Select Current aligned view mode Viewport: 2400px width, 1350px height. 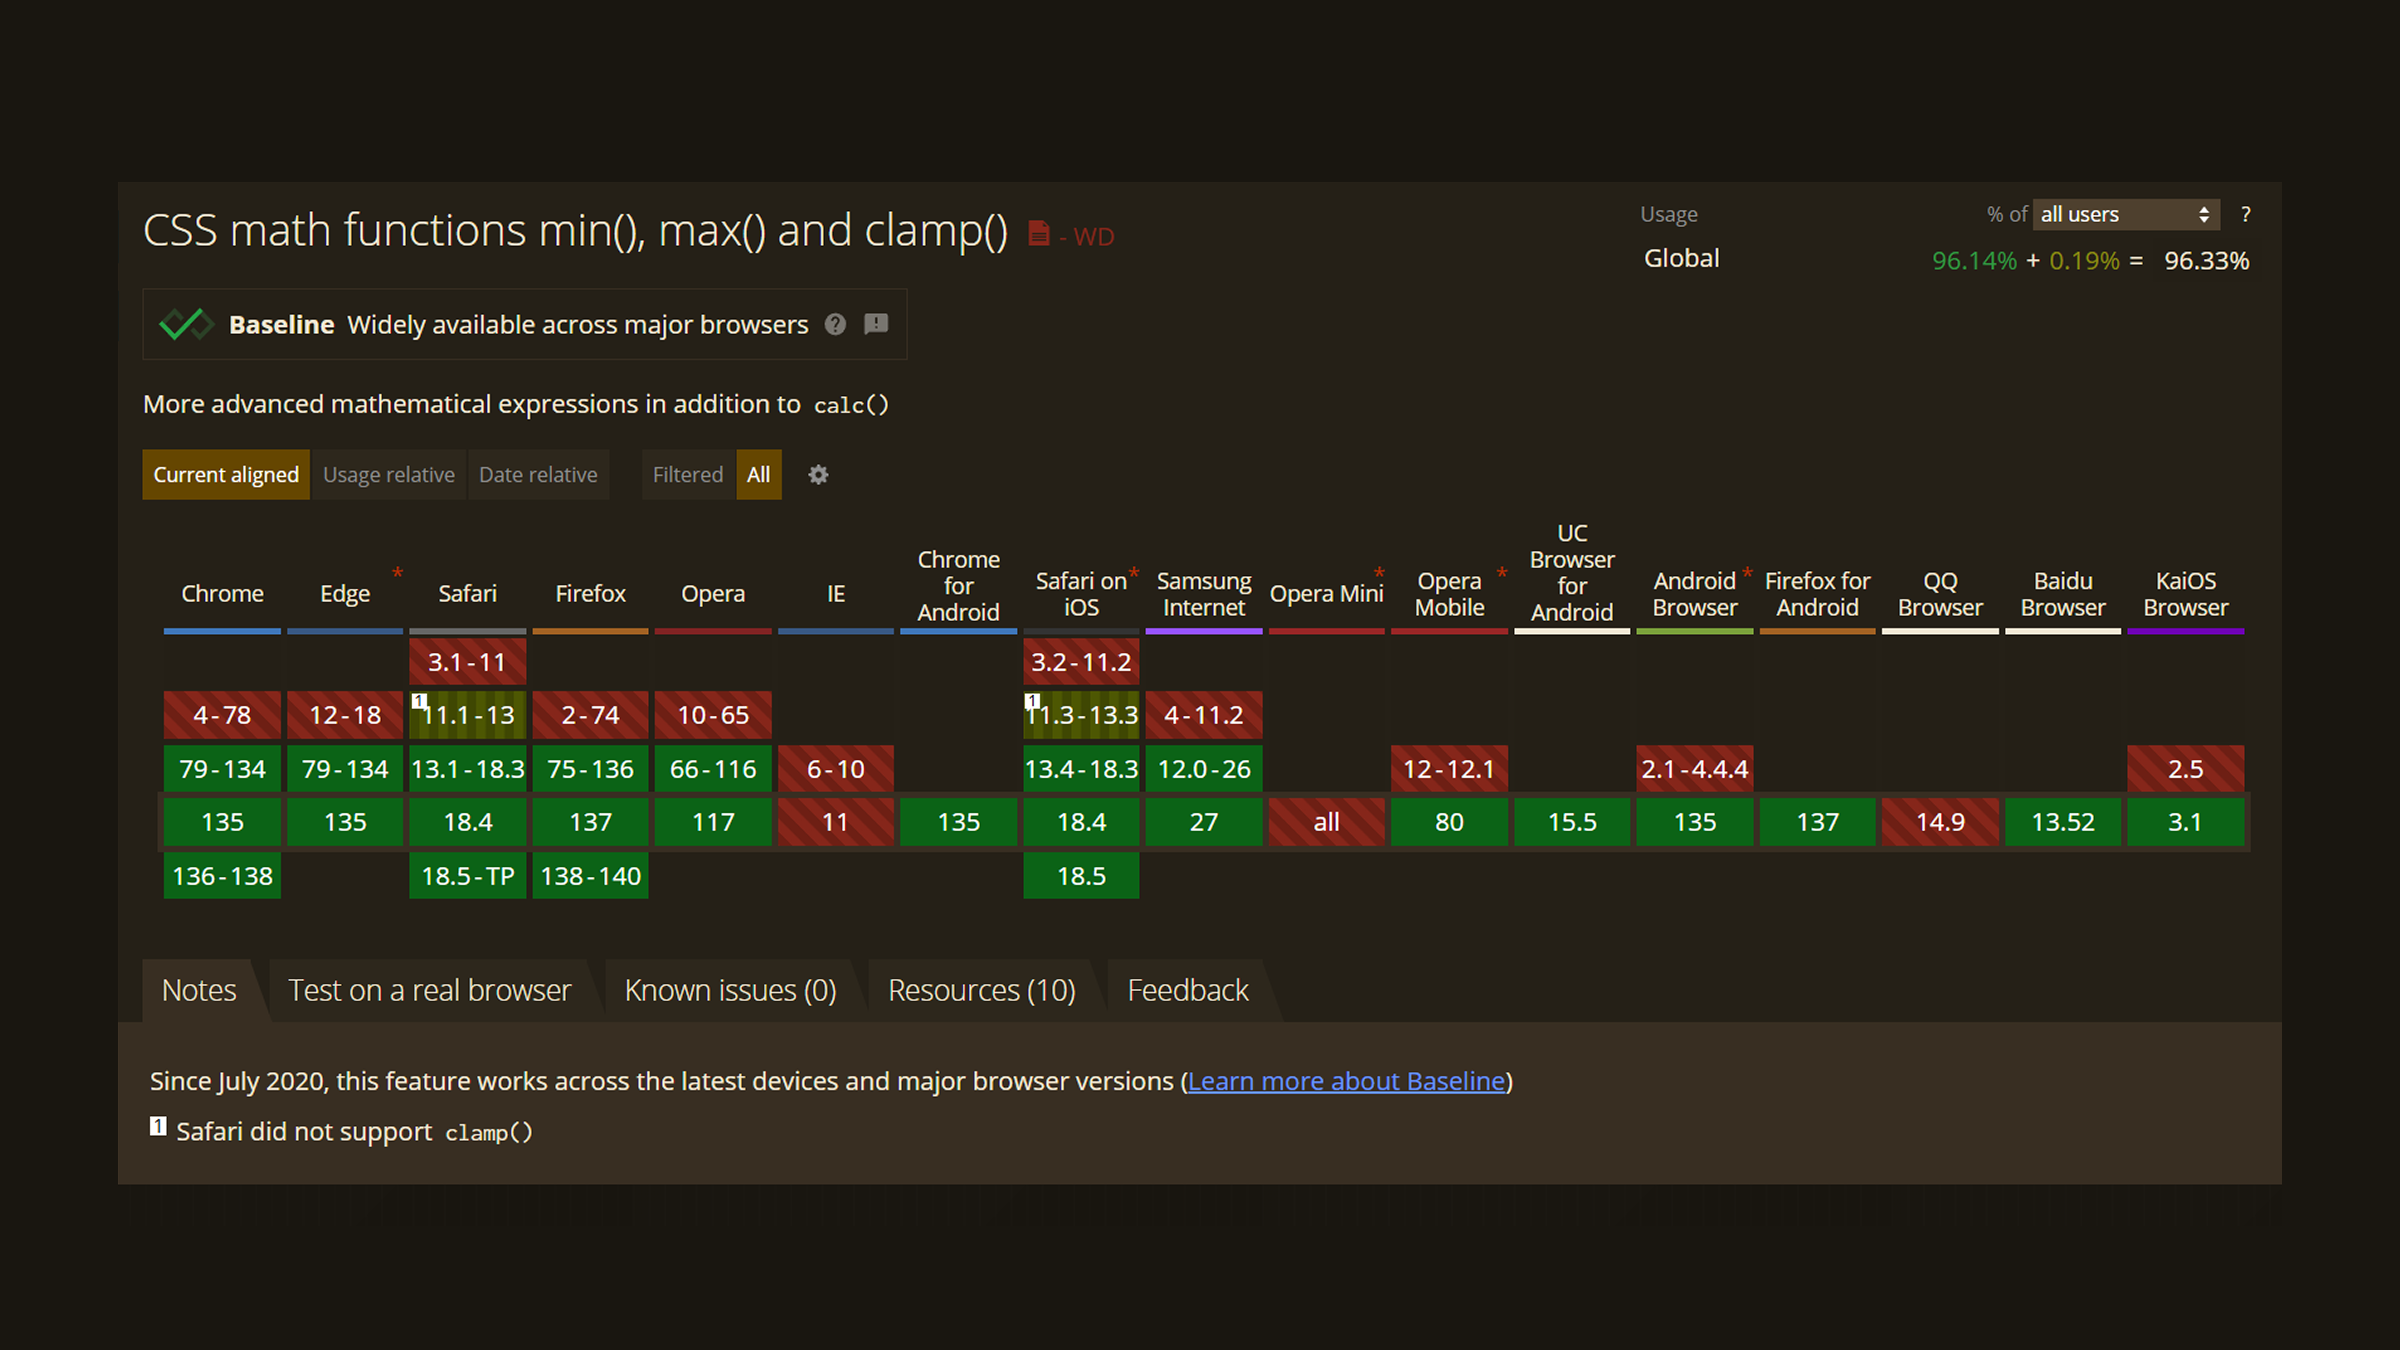(x=226, y=475)
